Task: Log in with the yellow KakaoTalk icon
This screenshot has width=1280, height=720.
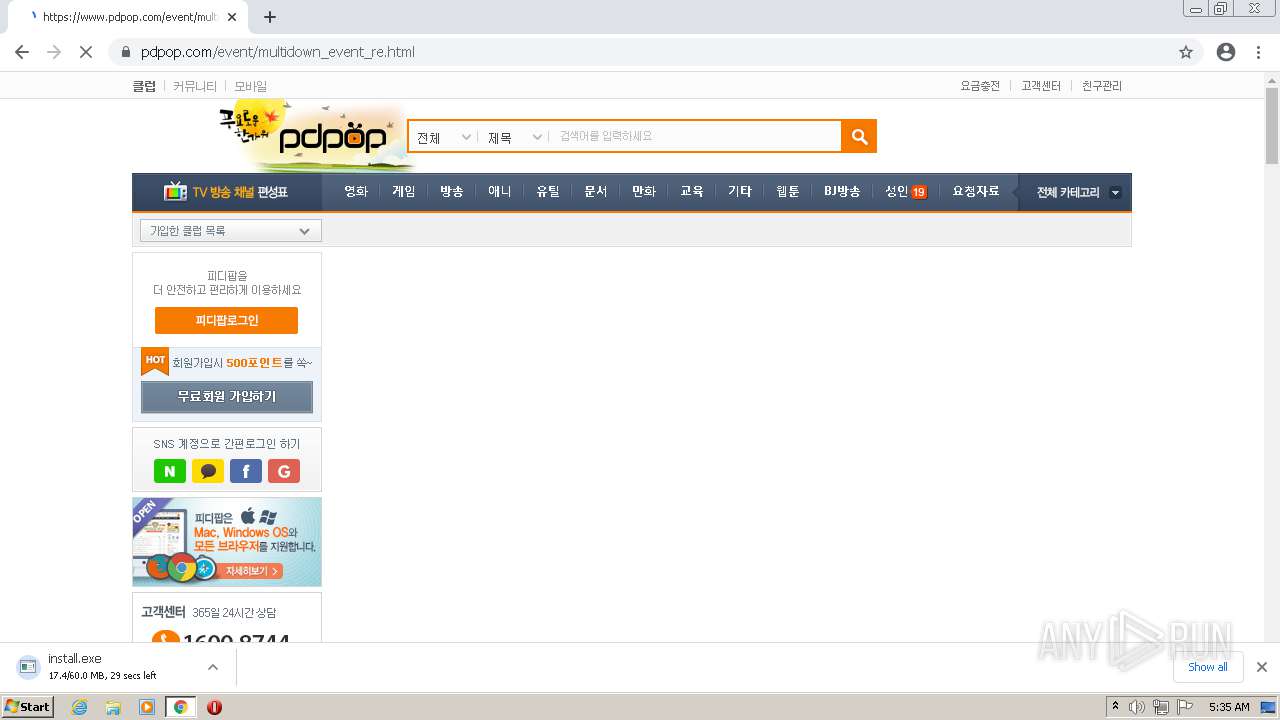Action: coord(208,471)
